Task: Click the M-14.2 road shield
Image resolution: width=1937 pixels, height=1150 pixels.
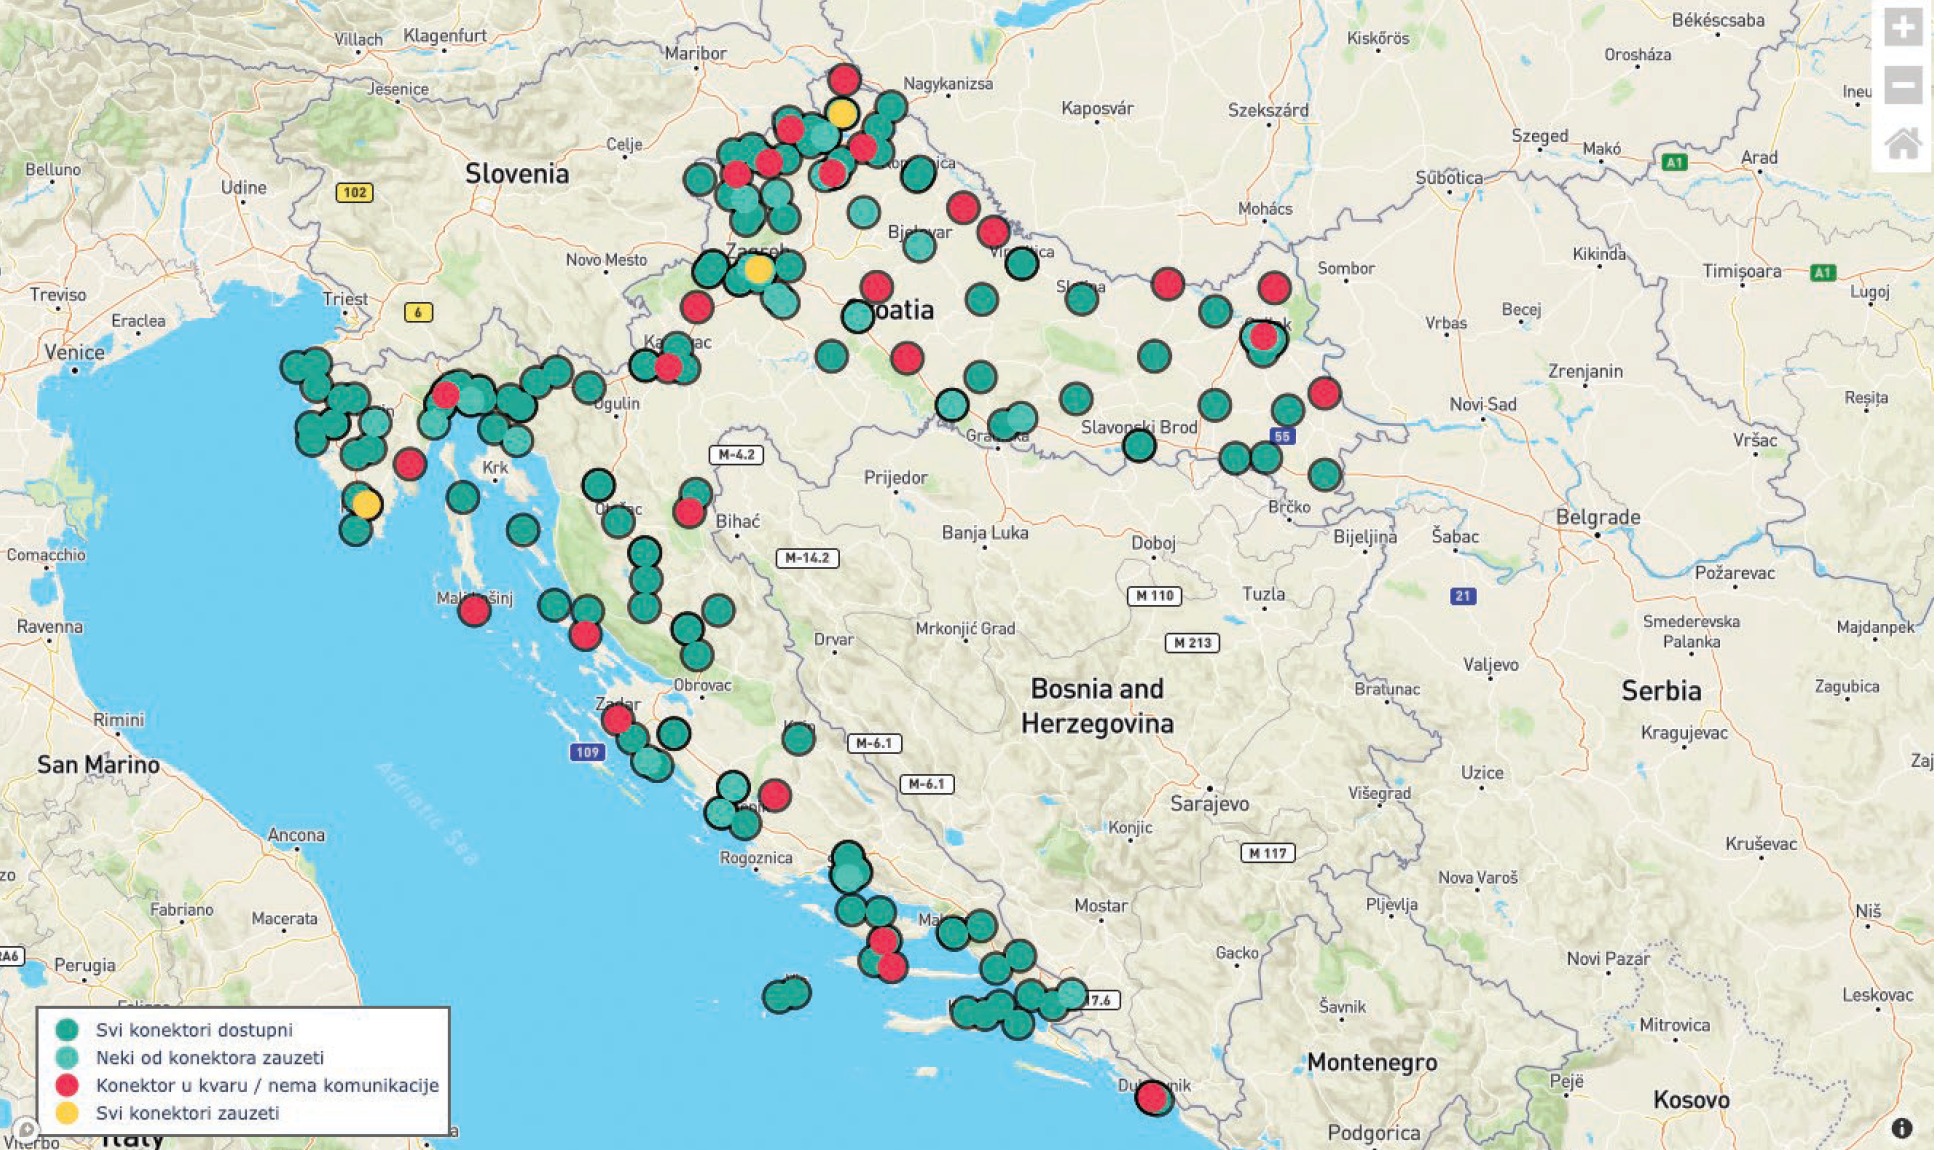Action: [807, 558]
